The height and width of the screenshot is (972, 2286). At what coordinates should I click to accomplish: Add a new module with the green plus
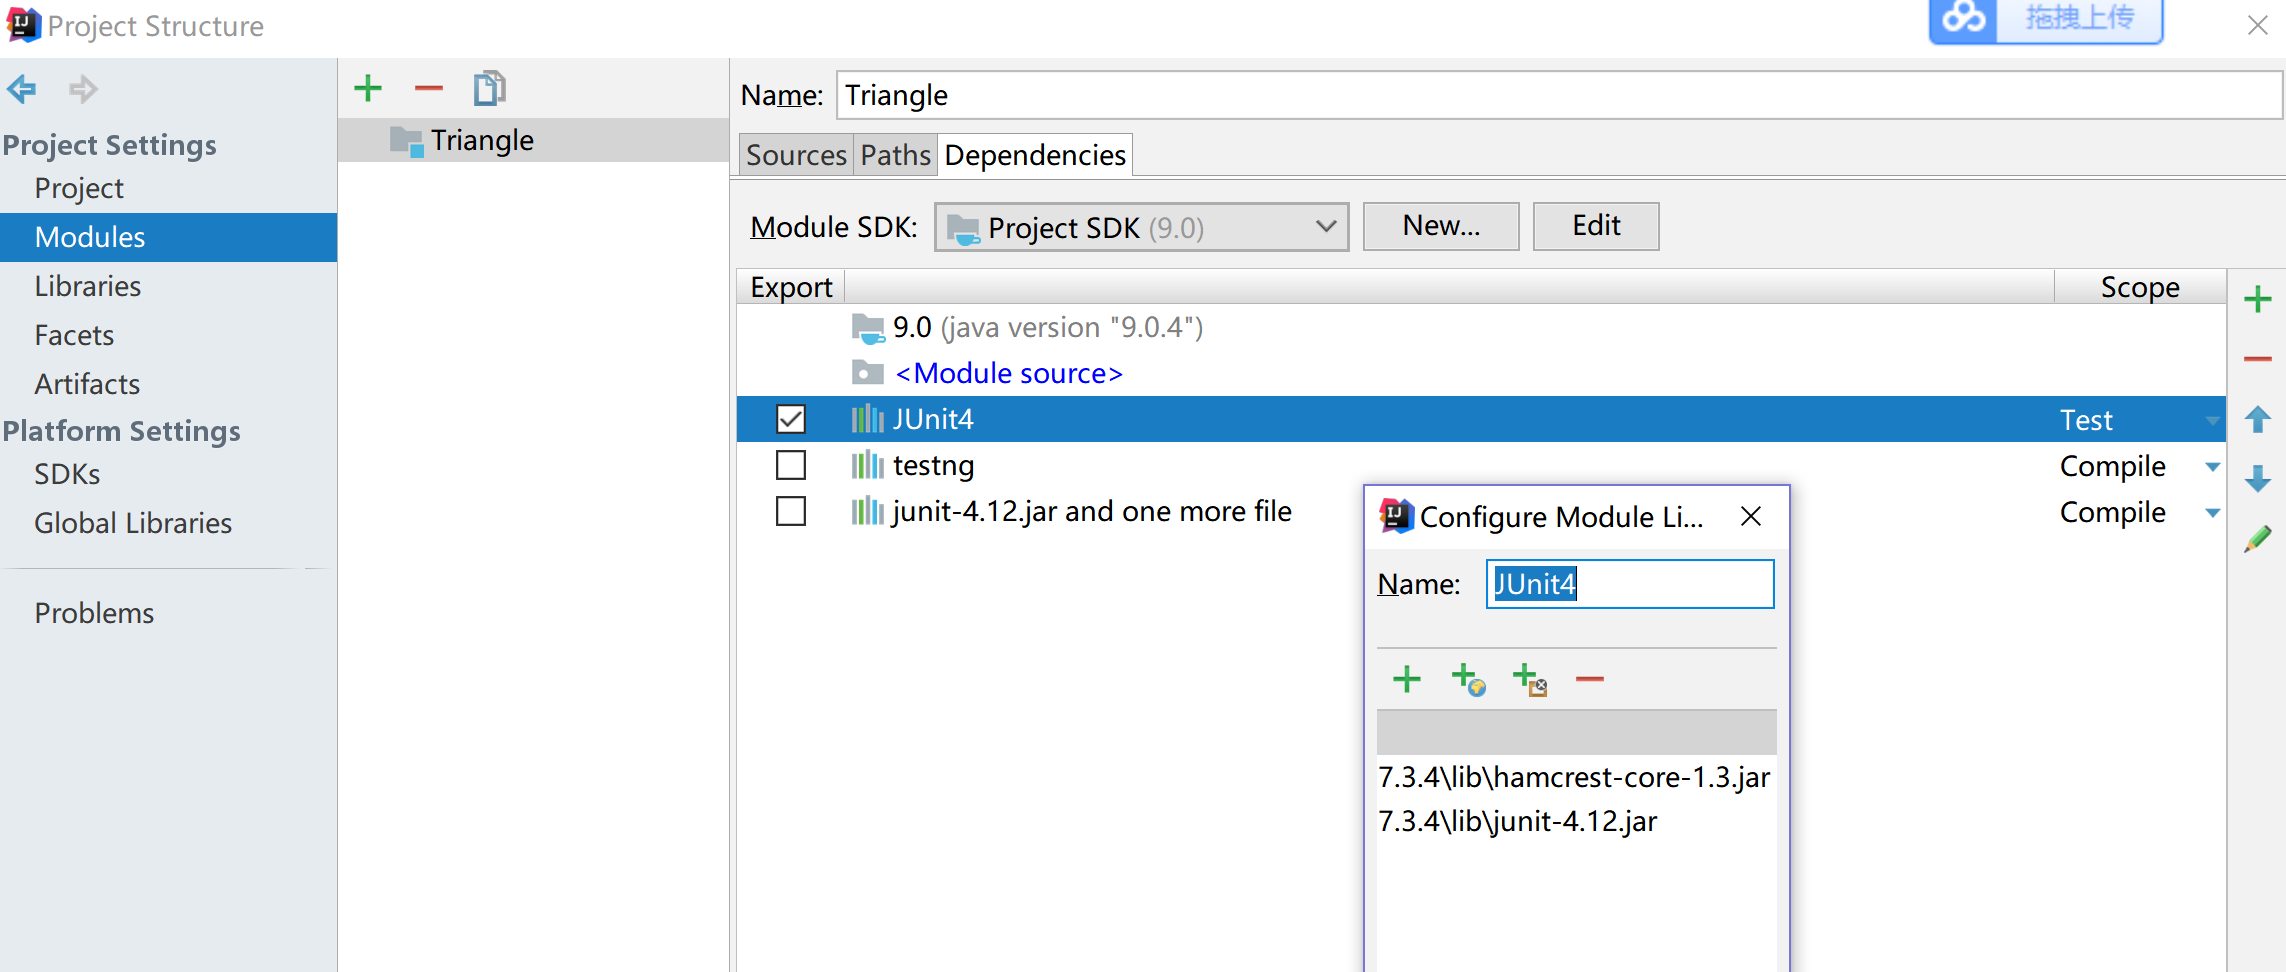[x=368, y=88]
